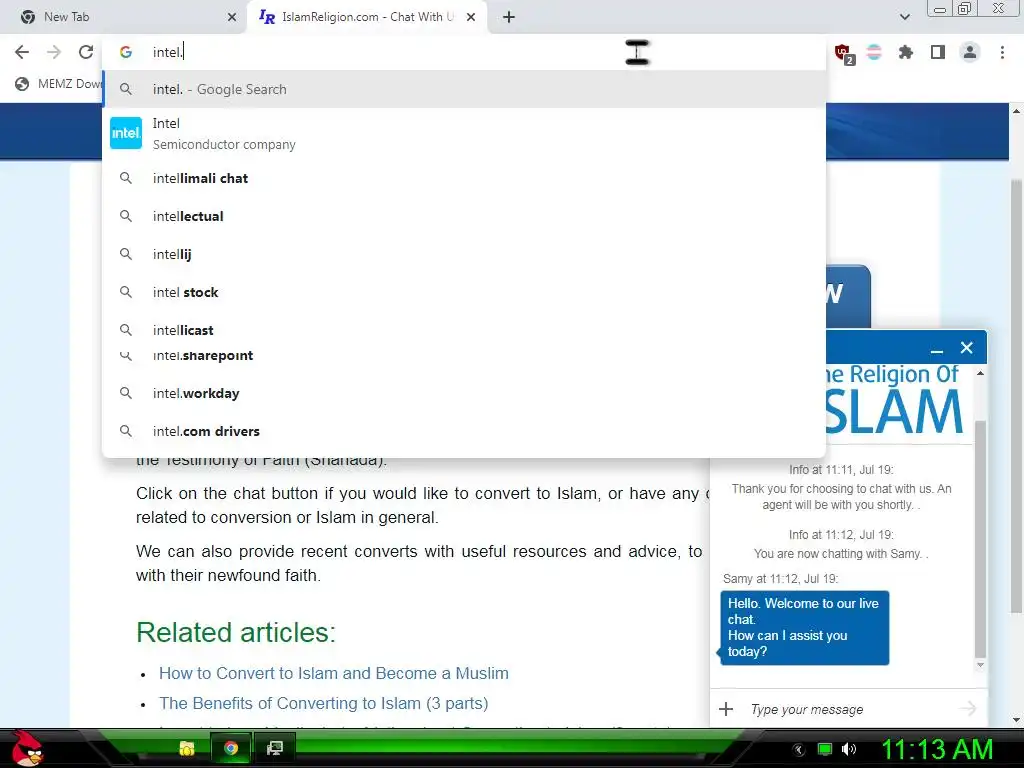
Task: Minimize the live chat widget
Action: 937,349
